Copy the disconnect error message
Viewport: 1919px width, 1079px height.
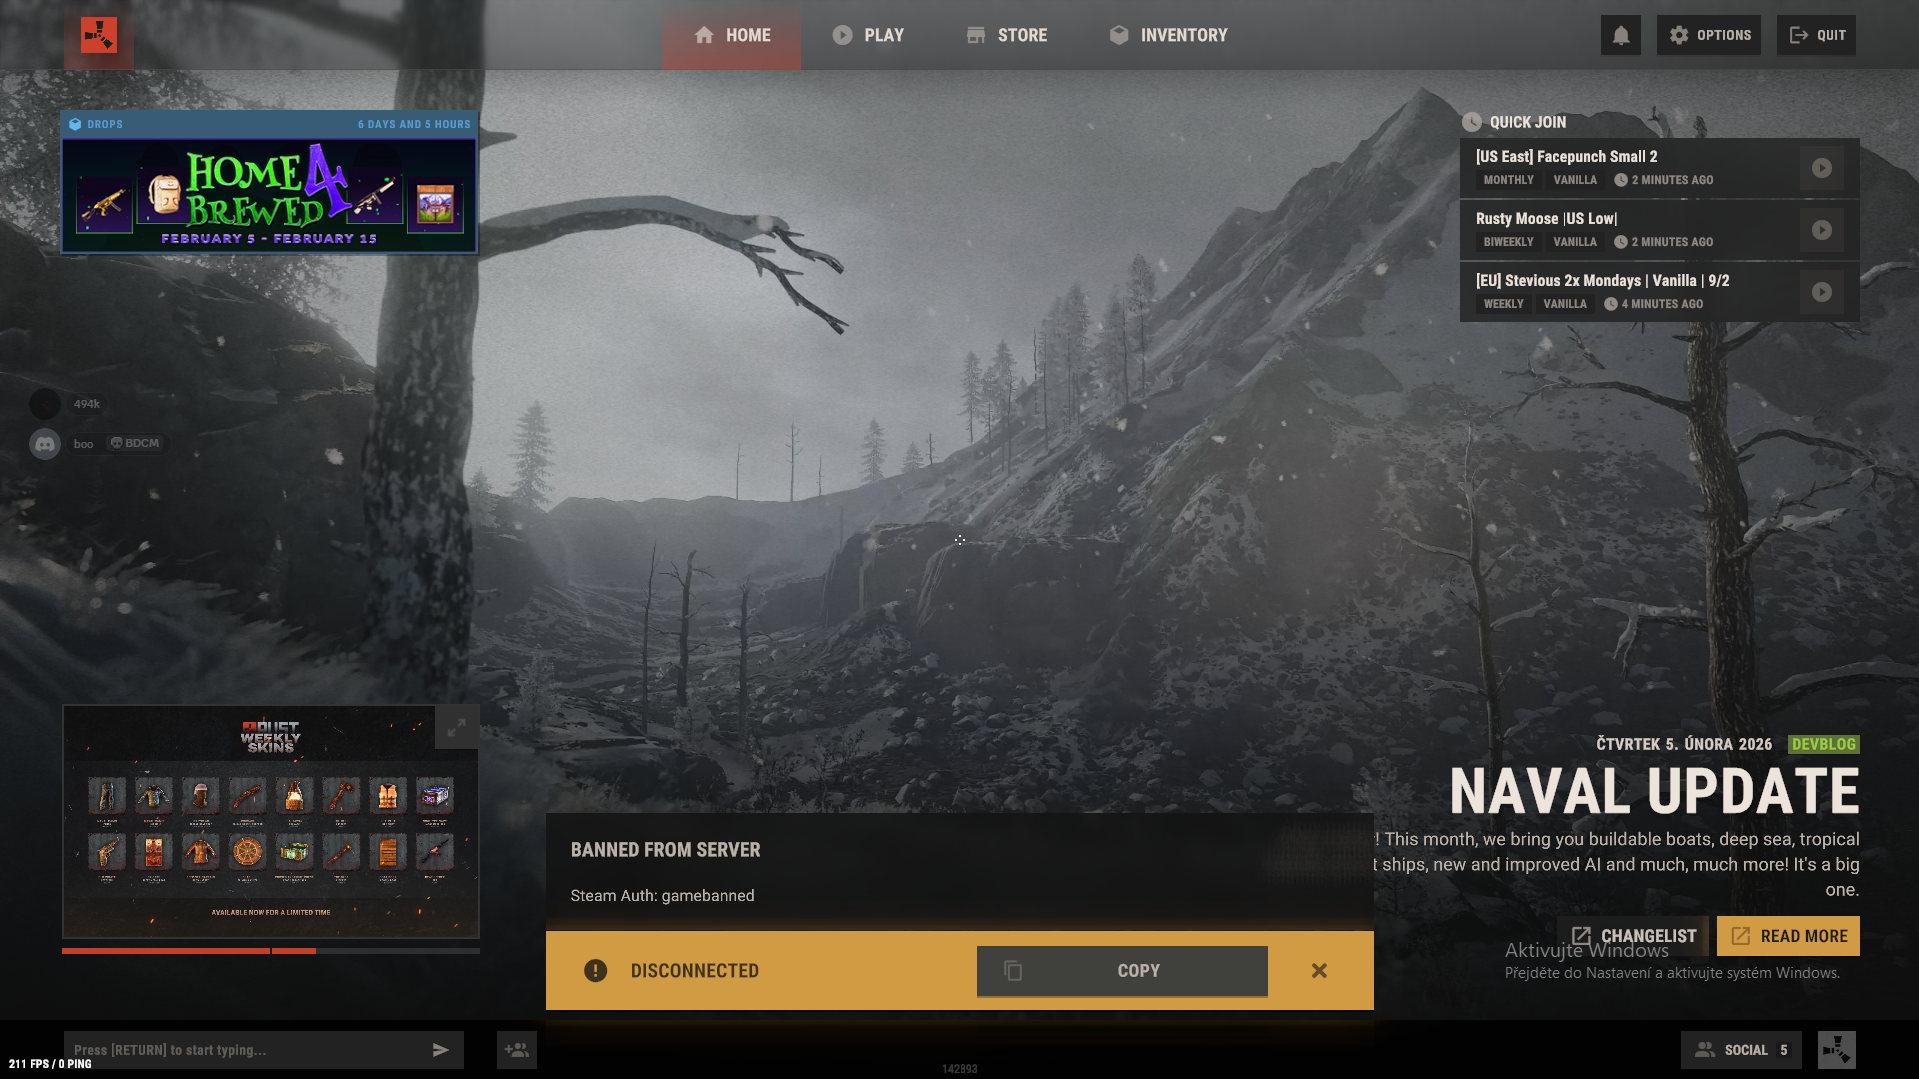click(x=1122, y=971)
